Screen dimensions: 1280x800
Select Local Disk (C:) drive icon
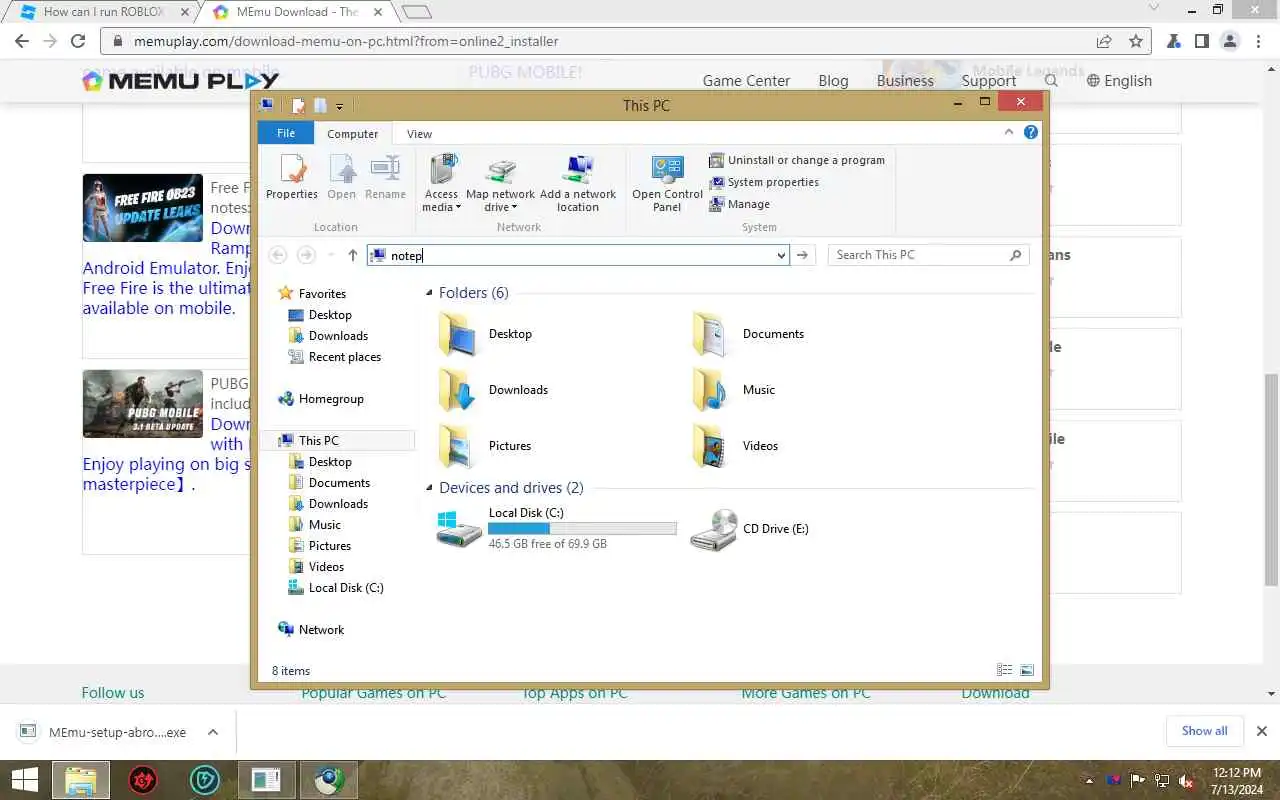[x=459, y=528]
